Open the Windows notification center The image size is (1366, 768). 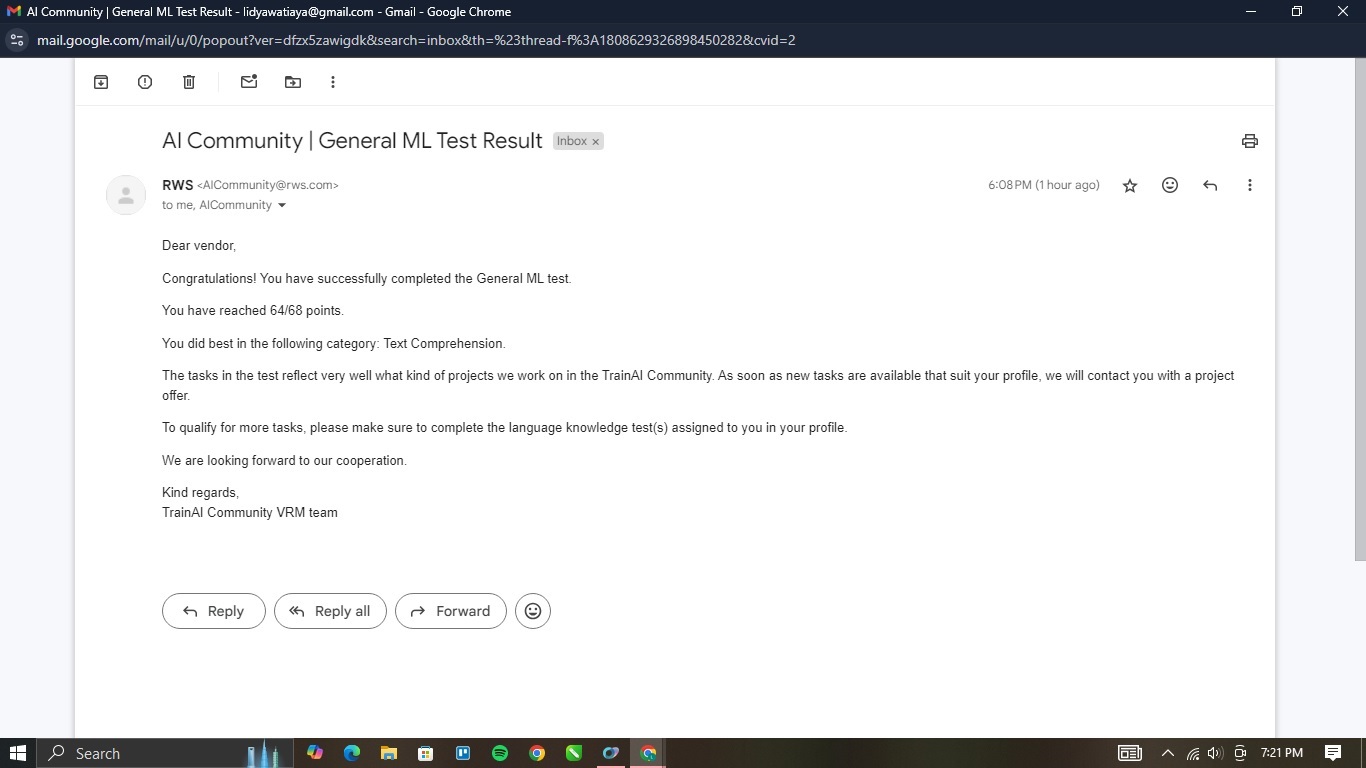click(1333, 753)
